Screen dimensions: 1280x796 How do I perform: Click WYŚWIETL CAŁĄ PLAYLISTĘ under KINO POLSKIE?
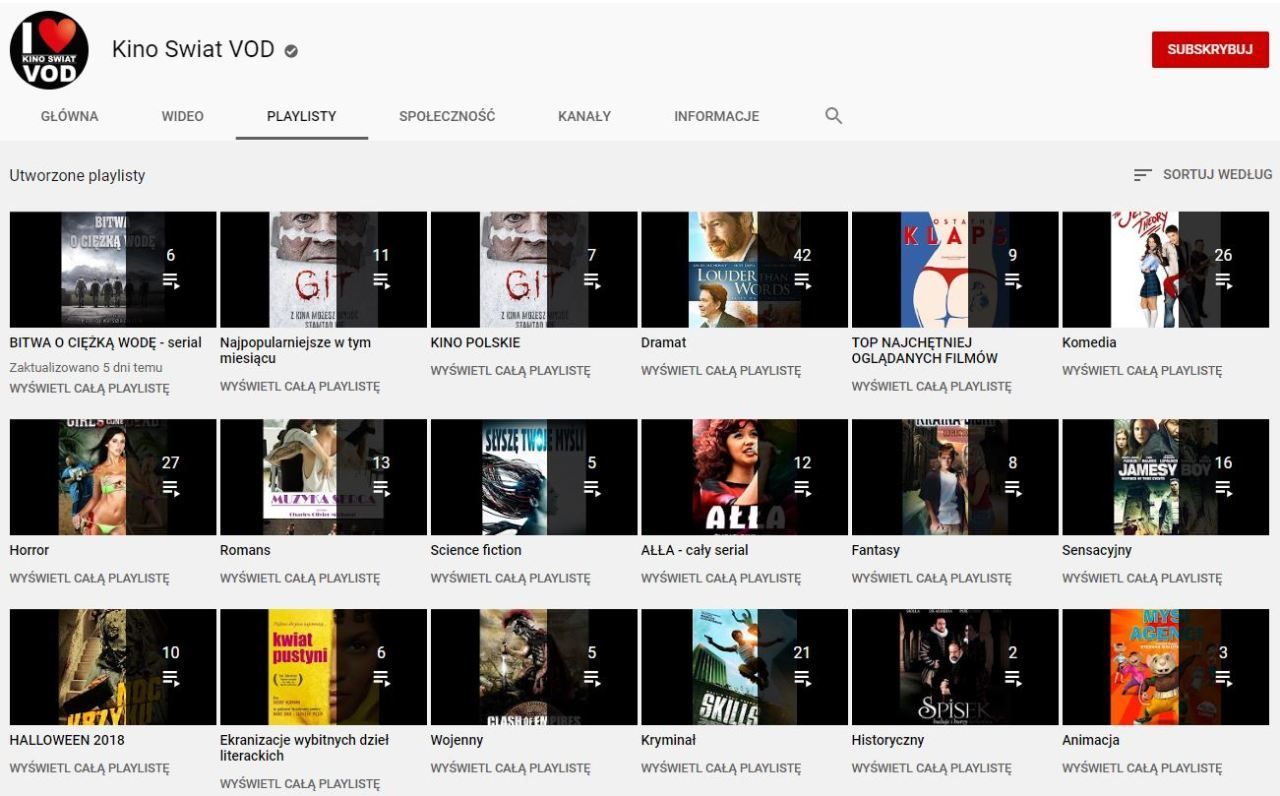(x=510, y=370)
